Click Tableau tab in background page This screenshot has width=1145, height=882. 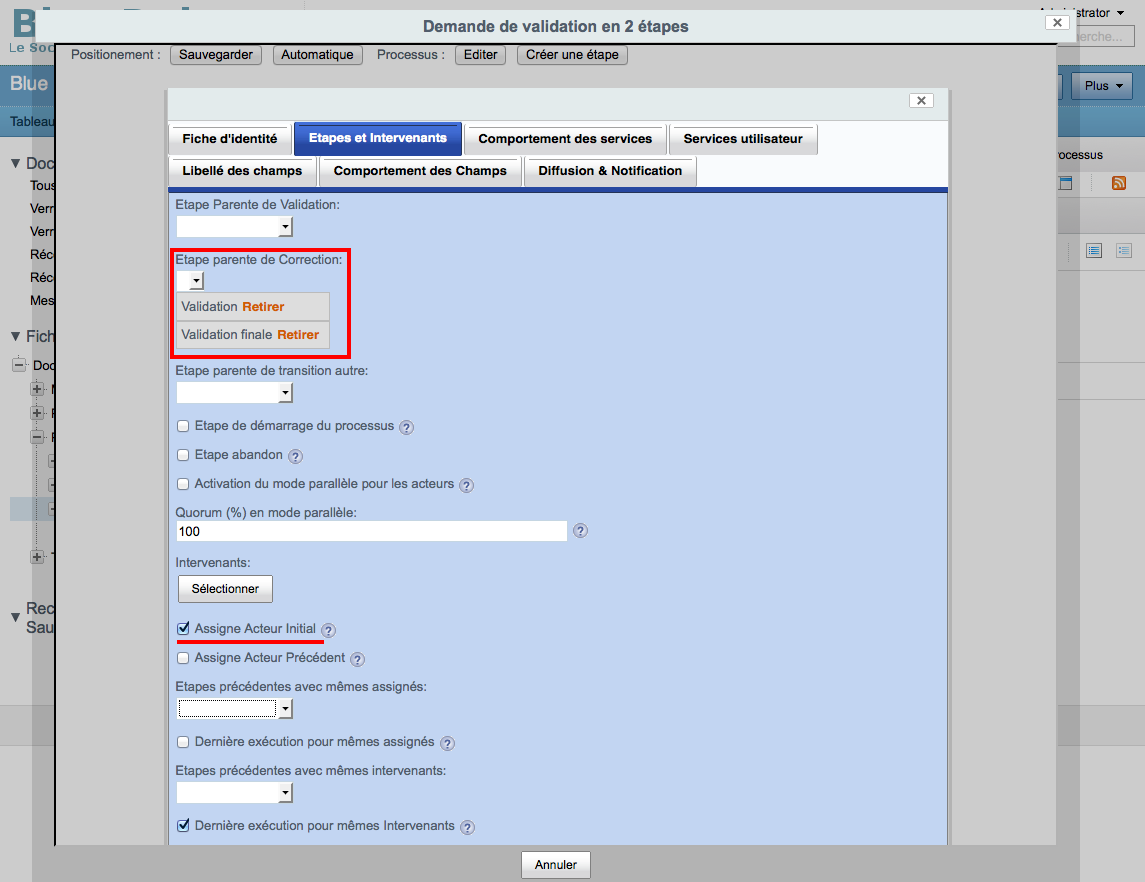coord(32,122)
